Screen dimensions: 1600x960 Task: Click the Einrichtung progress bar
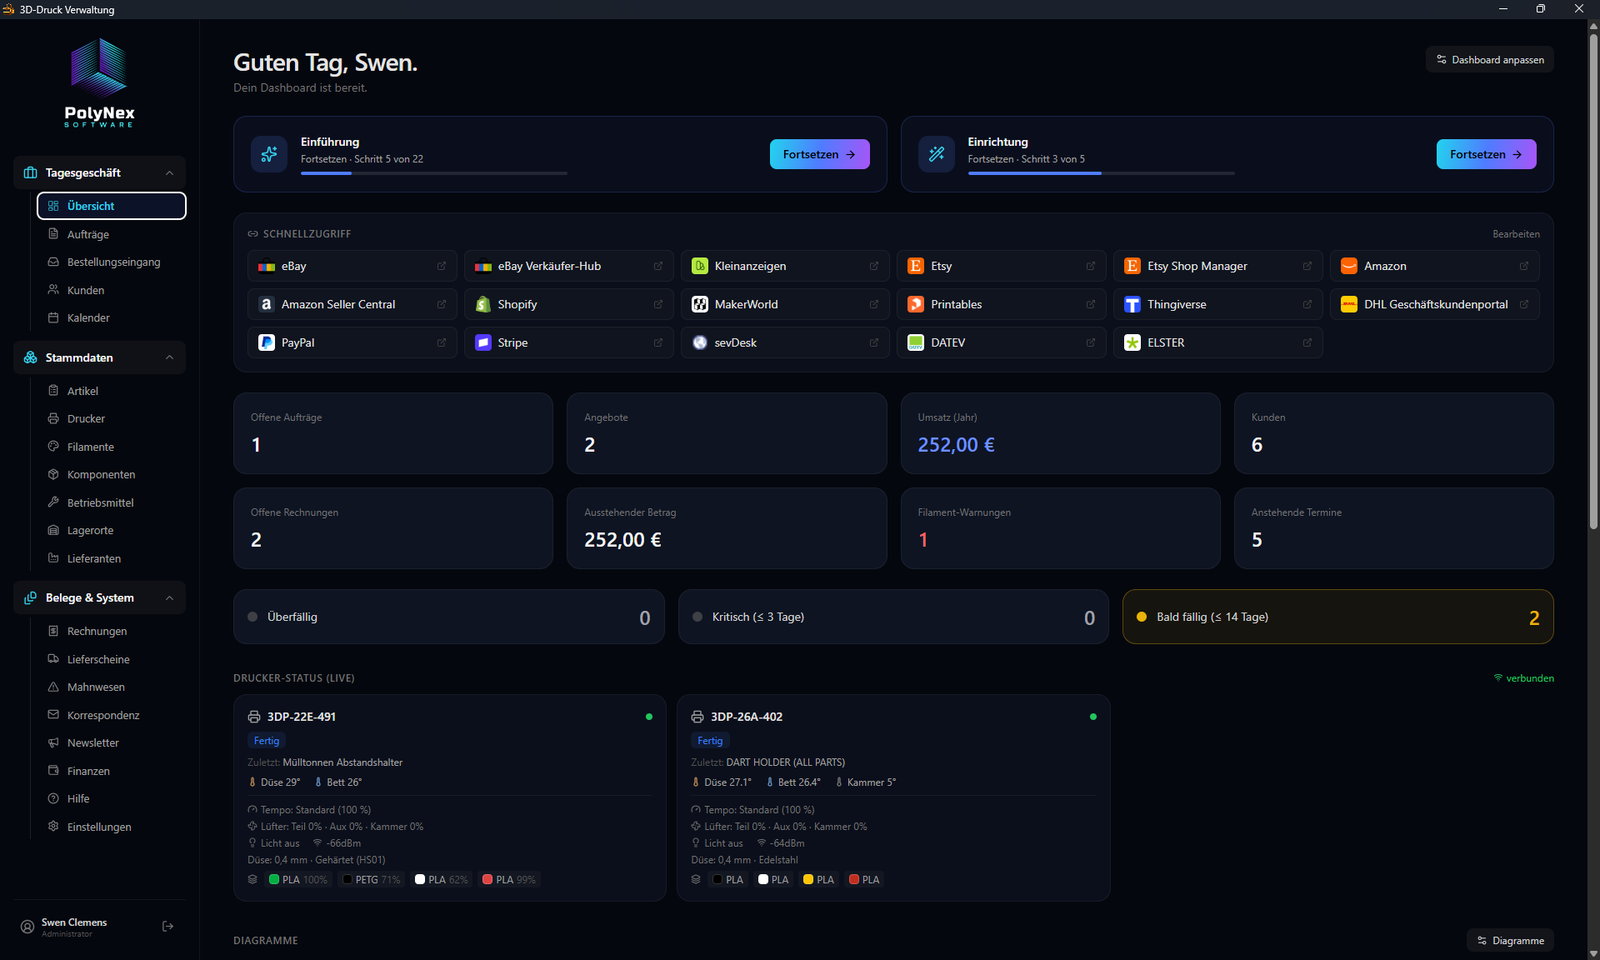tap(1101, 173)
